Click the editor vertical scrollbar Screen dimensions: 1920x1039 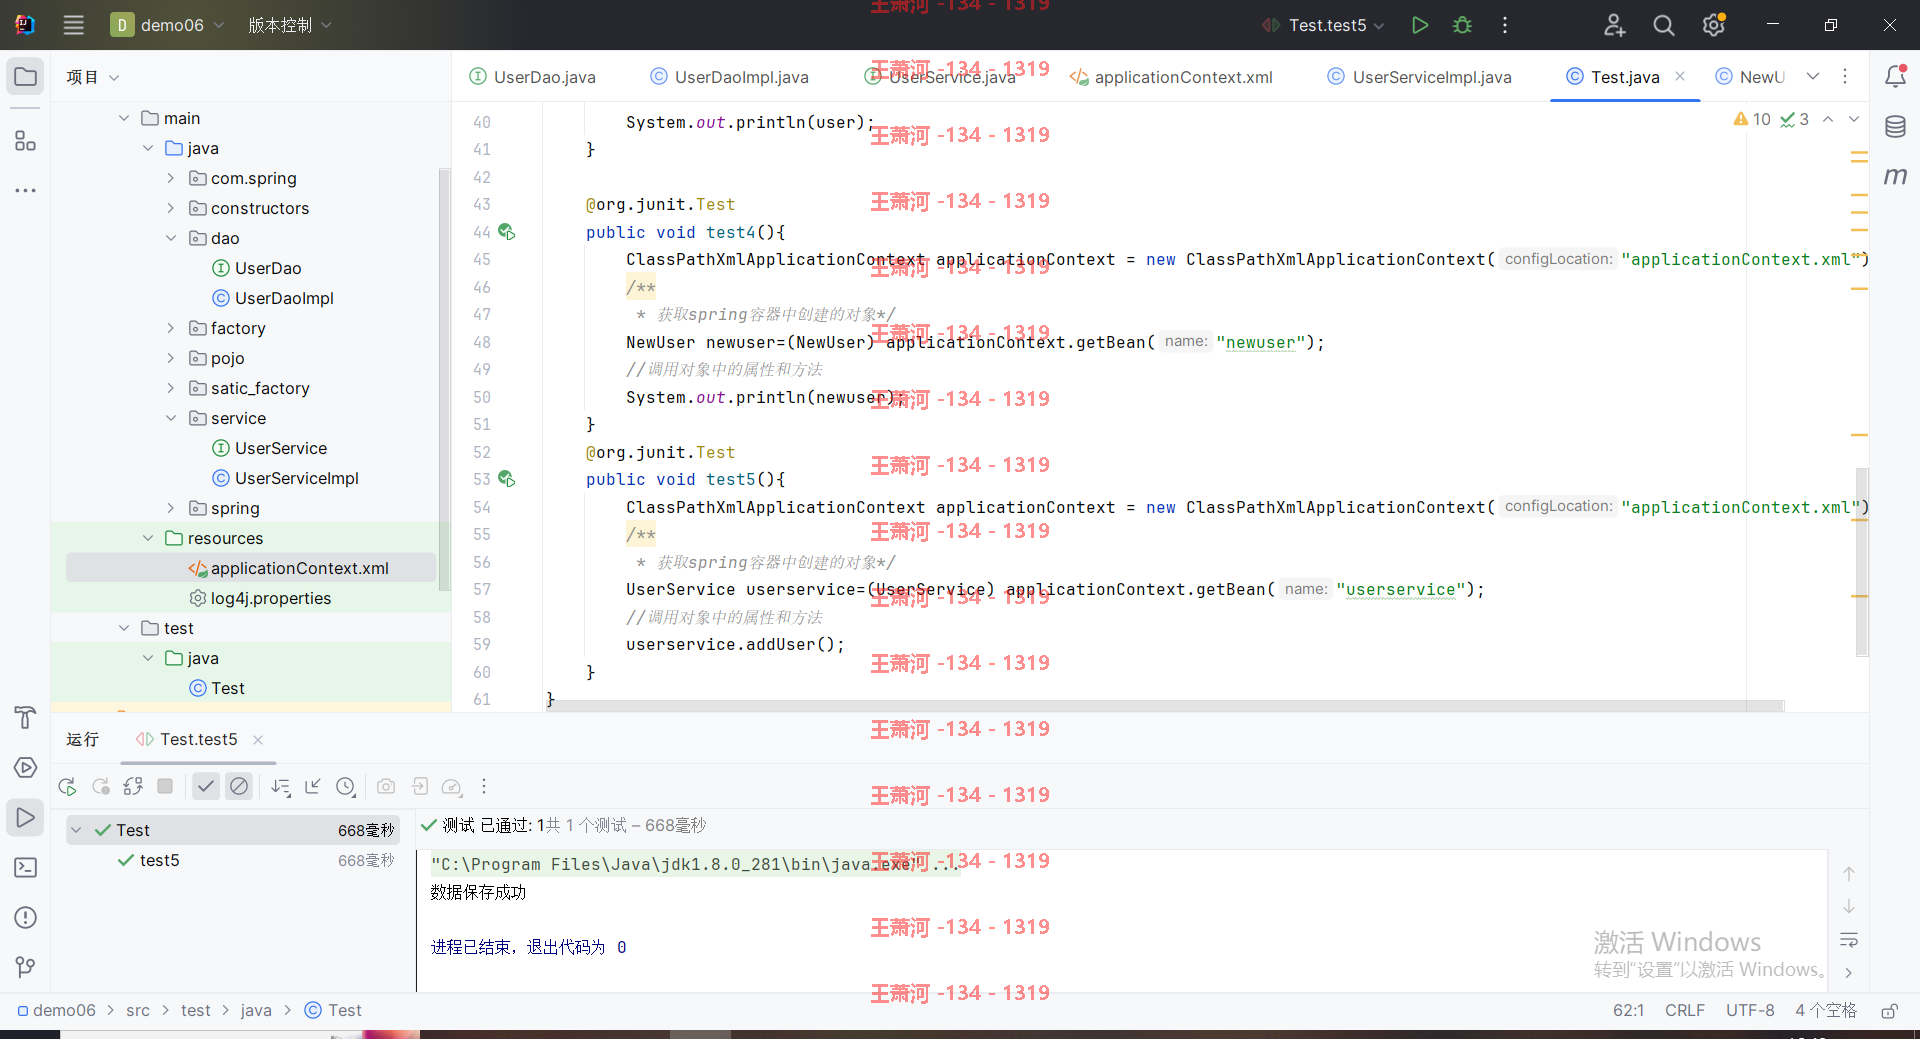(x=1862, y=562)
